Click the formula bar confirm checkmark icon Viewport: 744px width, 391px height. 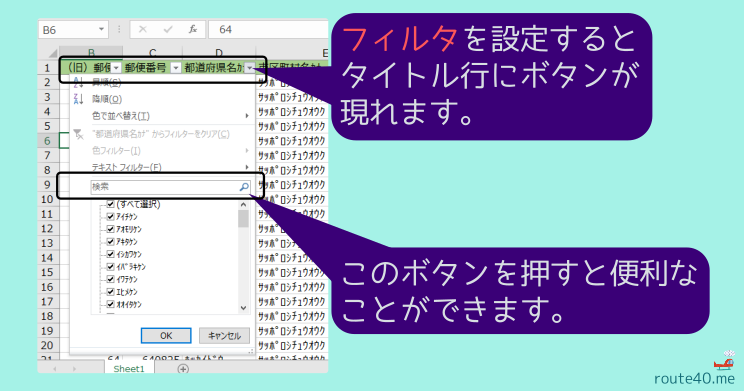(x=168, y=29)
